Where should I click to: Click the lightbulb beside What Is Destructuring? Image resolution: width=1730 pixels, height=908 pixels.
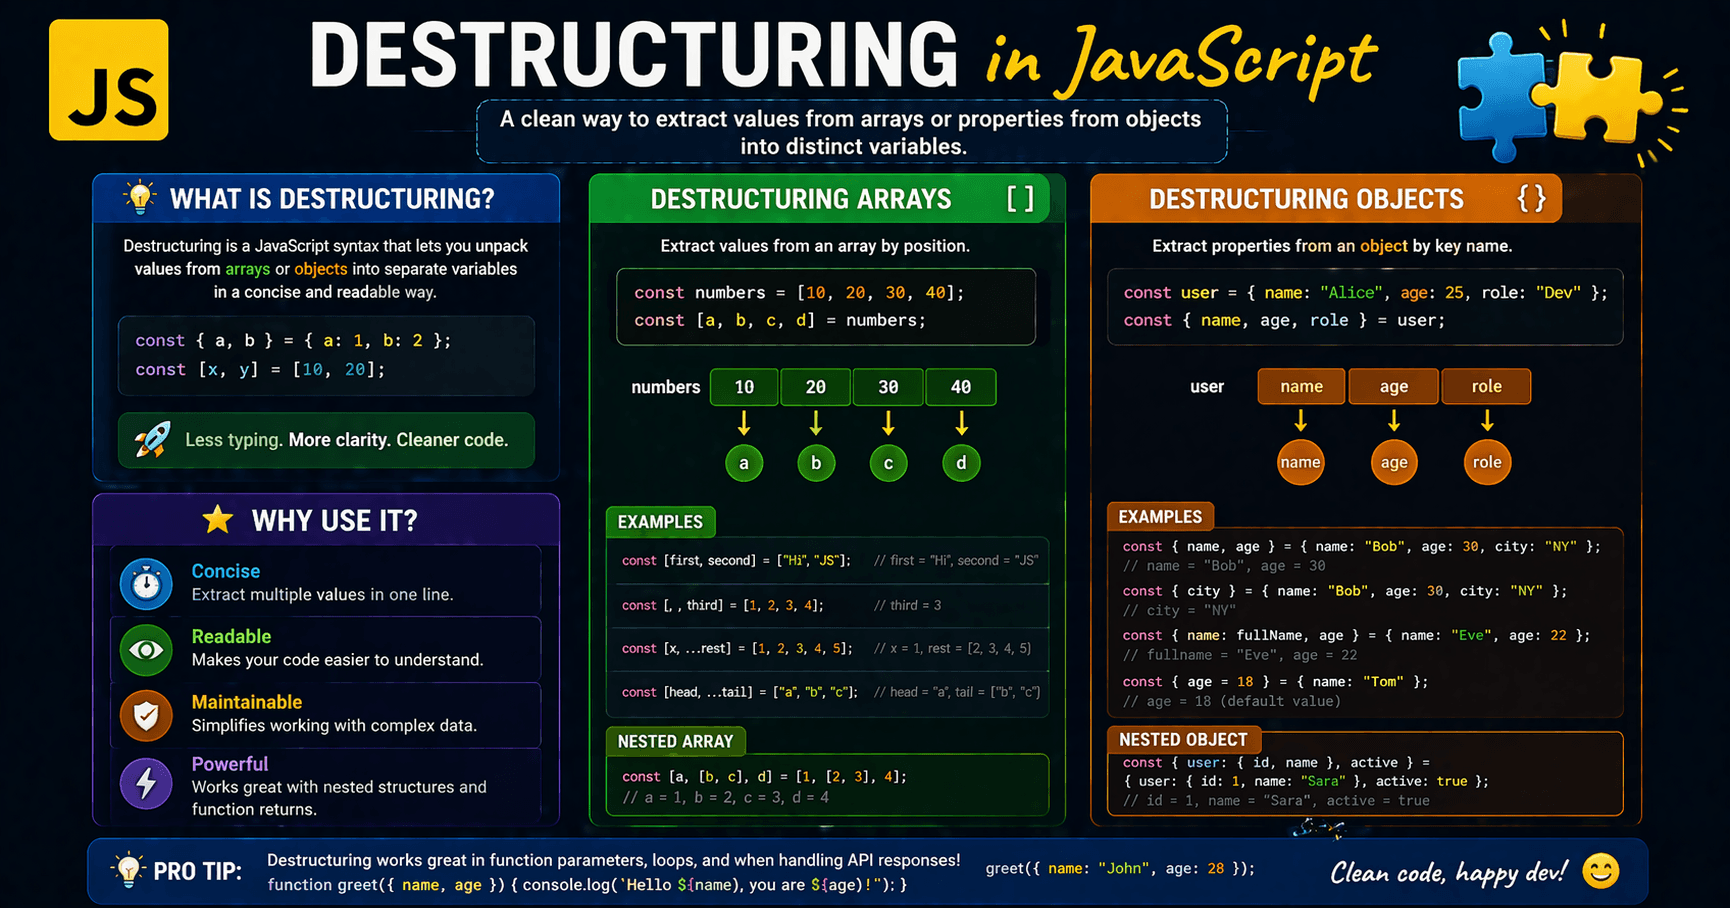click(140, 197)
